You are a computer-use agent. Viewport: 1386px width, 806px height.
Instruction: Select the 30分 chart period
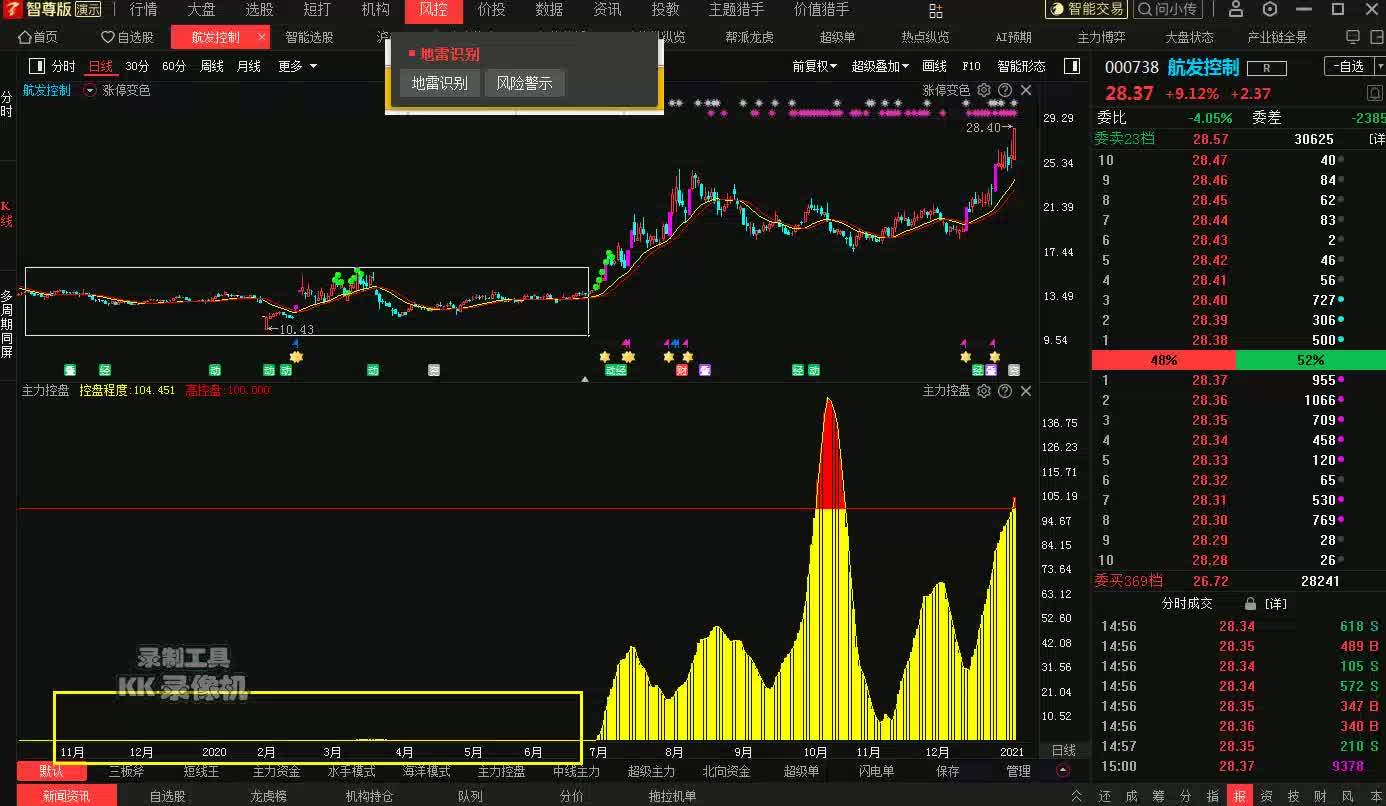tap(137, 66)
